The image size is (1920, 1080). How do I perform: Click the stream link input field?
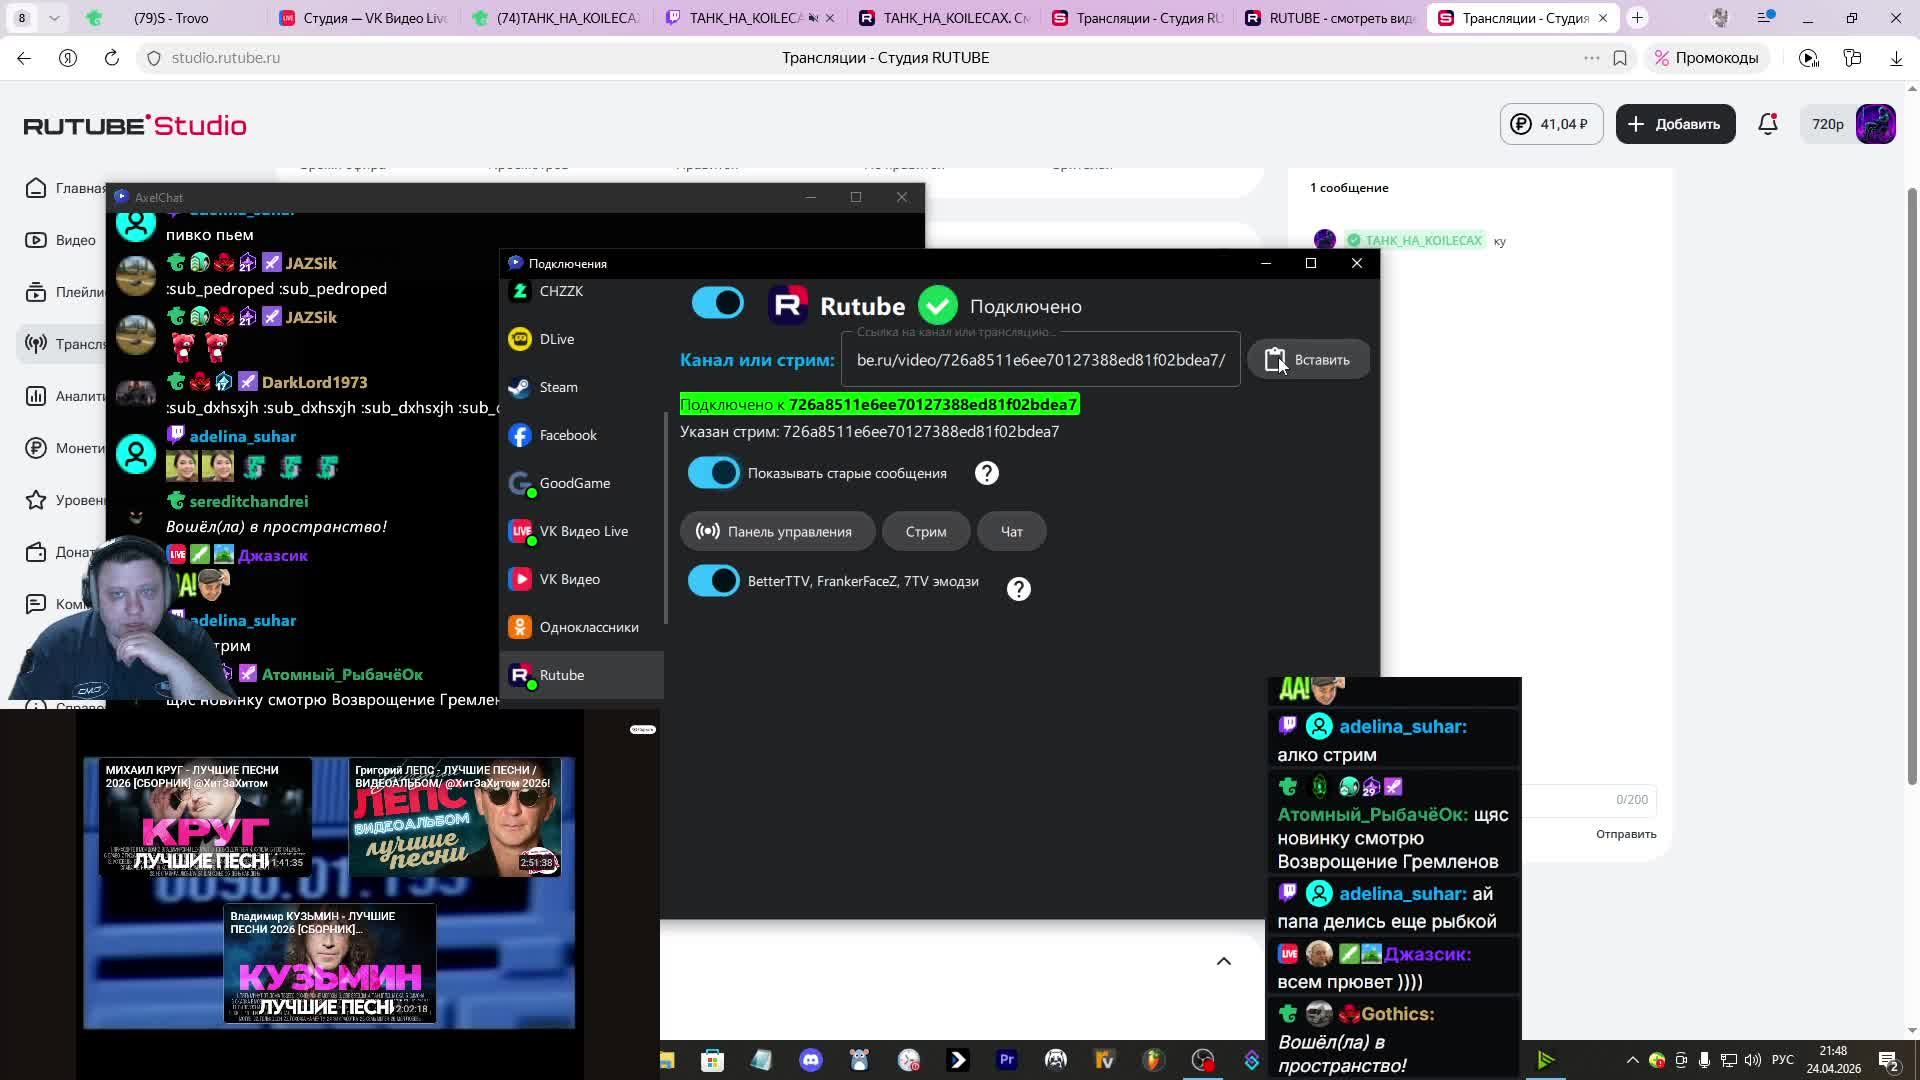[1040, 360]
